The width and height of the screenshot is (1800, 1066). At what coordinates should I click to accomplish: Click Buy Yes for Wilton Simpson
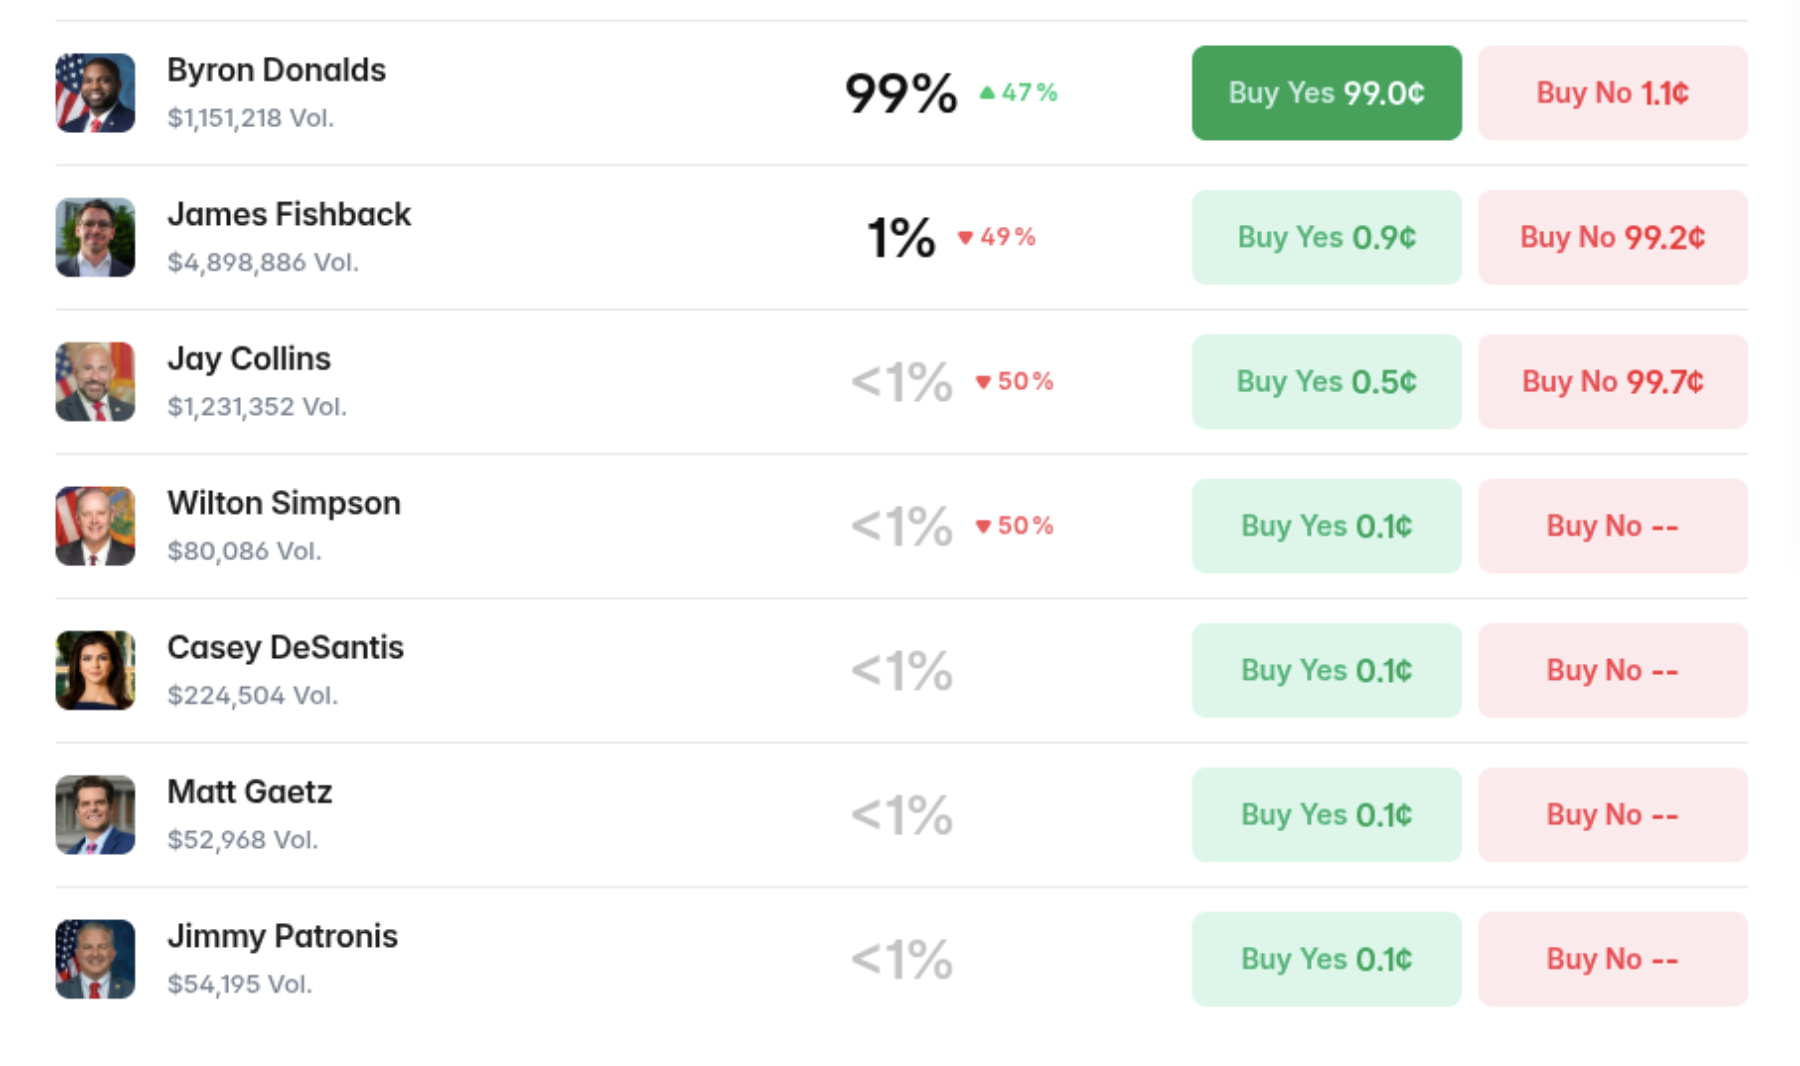tap(1326, 526)
